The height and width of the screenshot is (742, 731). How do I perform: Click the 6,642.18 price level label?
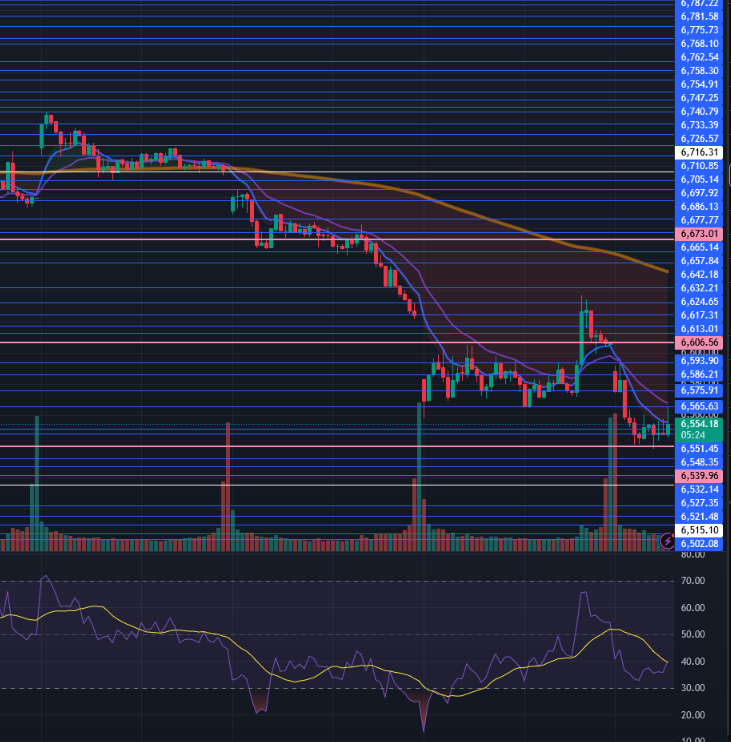click(x=699, y=275)
